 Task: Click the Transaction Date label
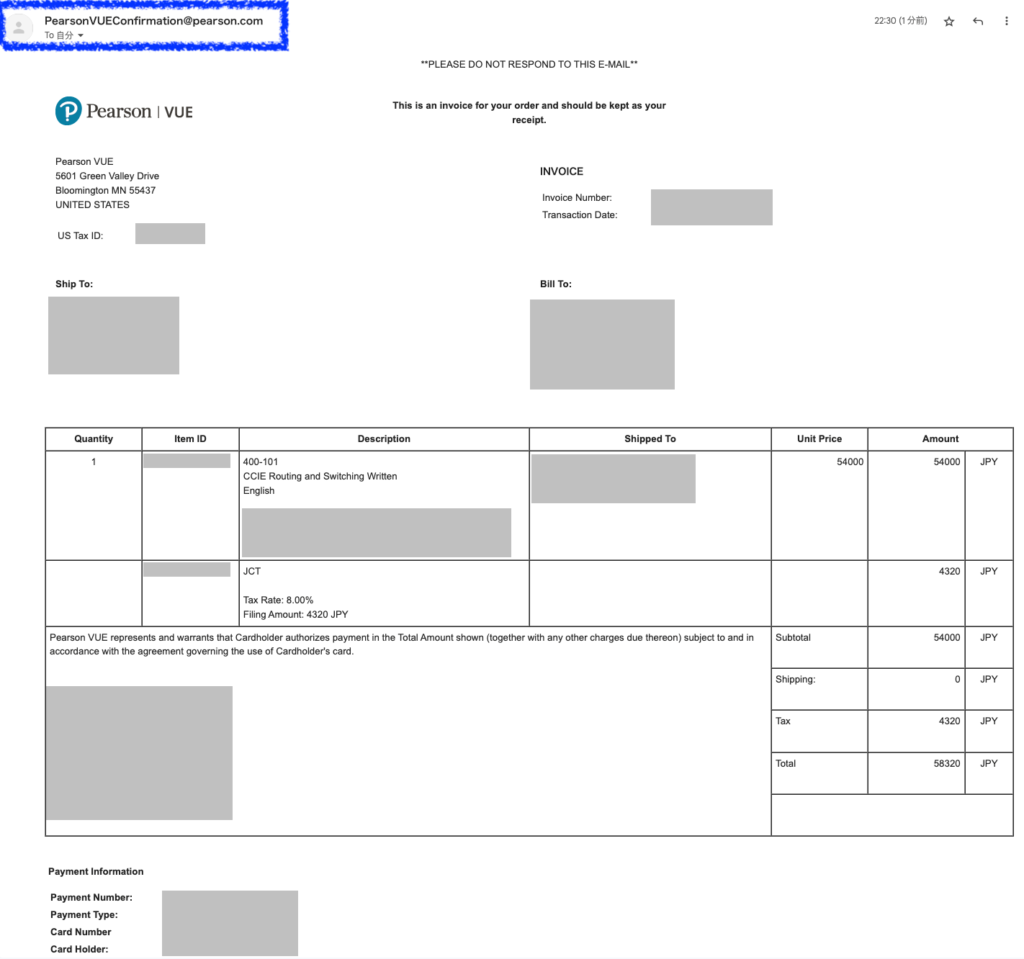pos(580,214)
